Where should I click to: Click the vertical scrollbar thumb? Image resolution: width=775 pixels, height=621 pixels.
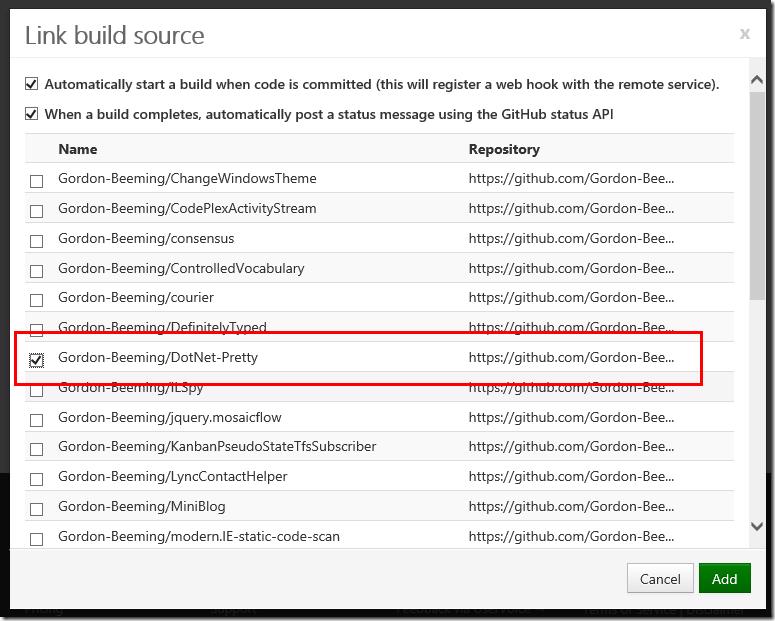(757, 195)
